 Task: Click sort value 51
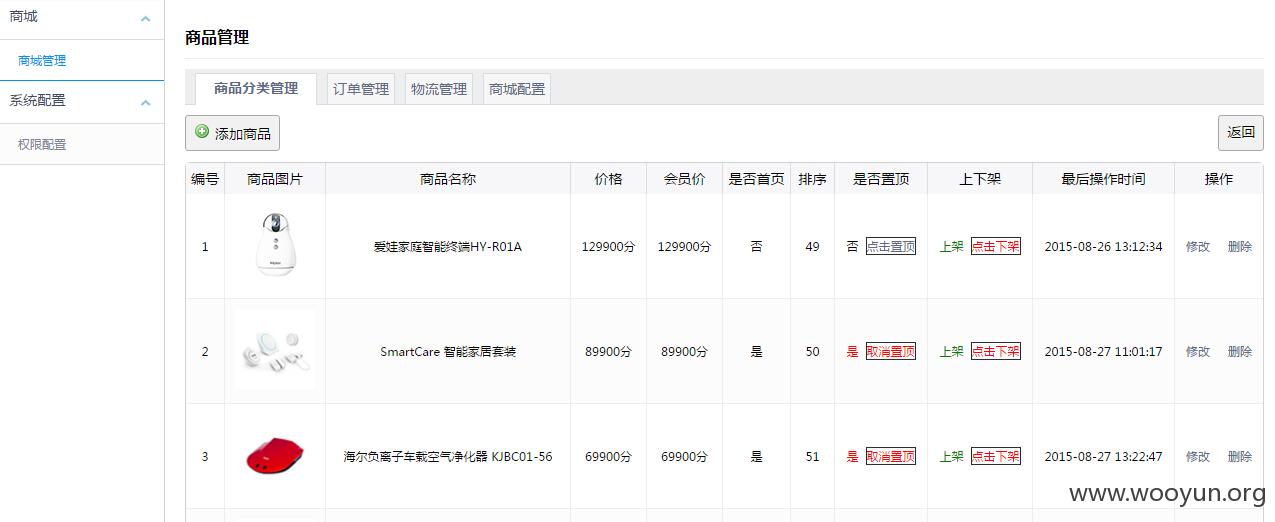point(812,456)
